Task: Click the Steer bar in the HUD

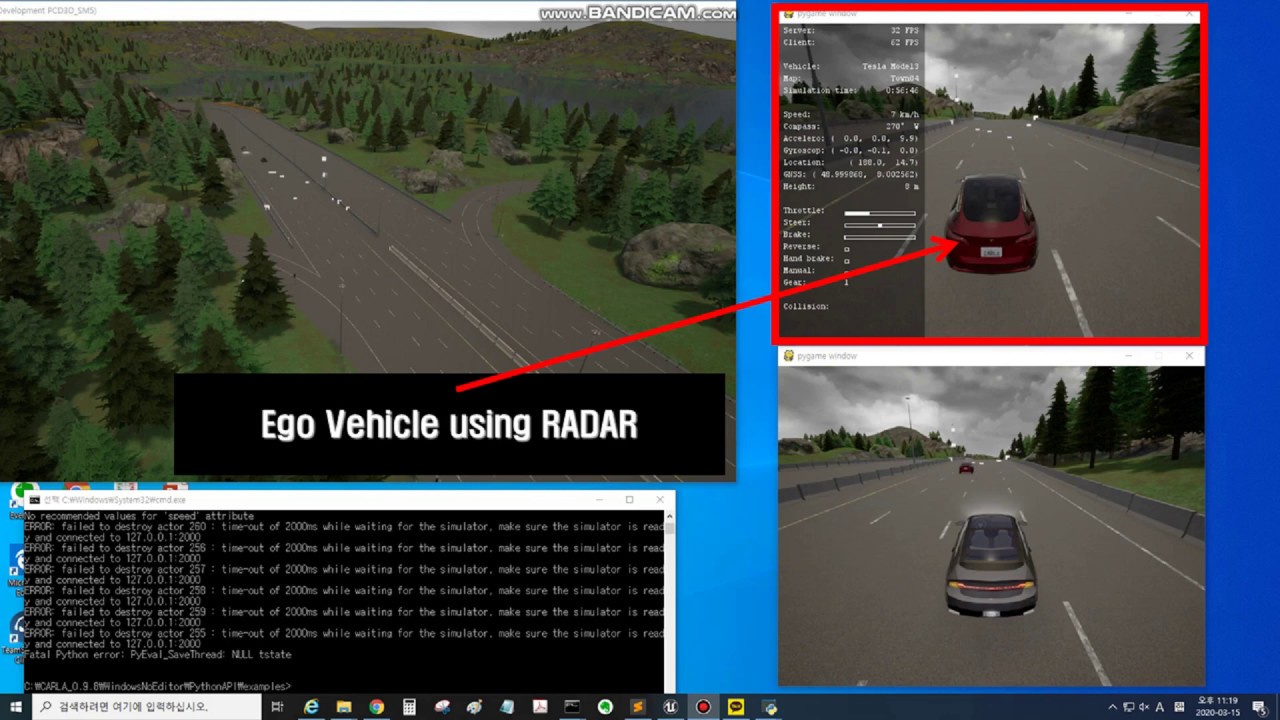Action: 880,225
